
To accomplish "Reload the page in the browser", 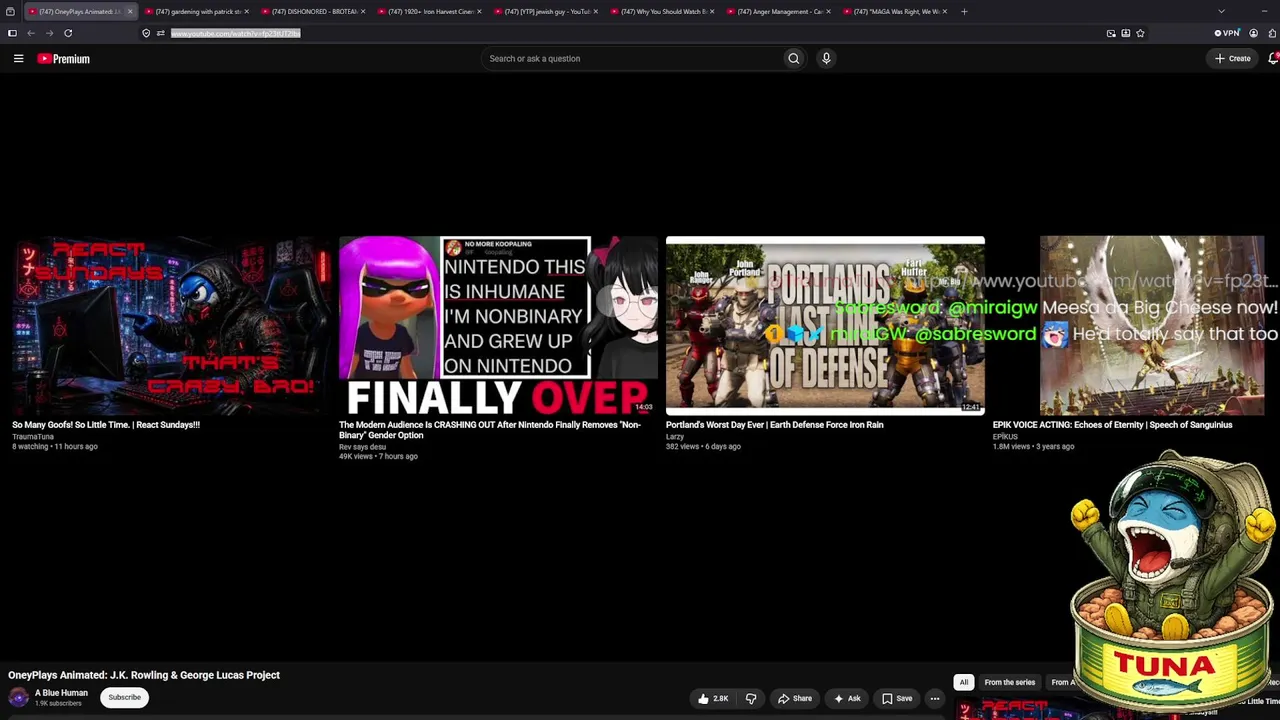I will (x=68, y=33).
